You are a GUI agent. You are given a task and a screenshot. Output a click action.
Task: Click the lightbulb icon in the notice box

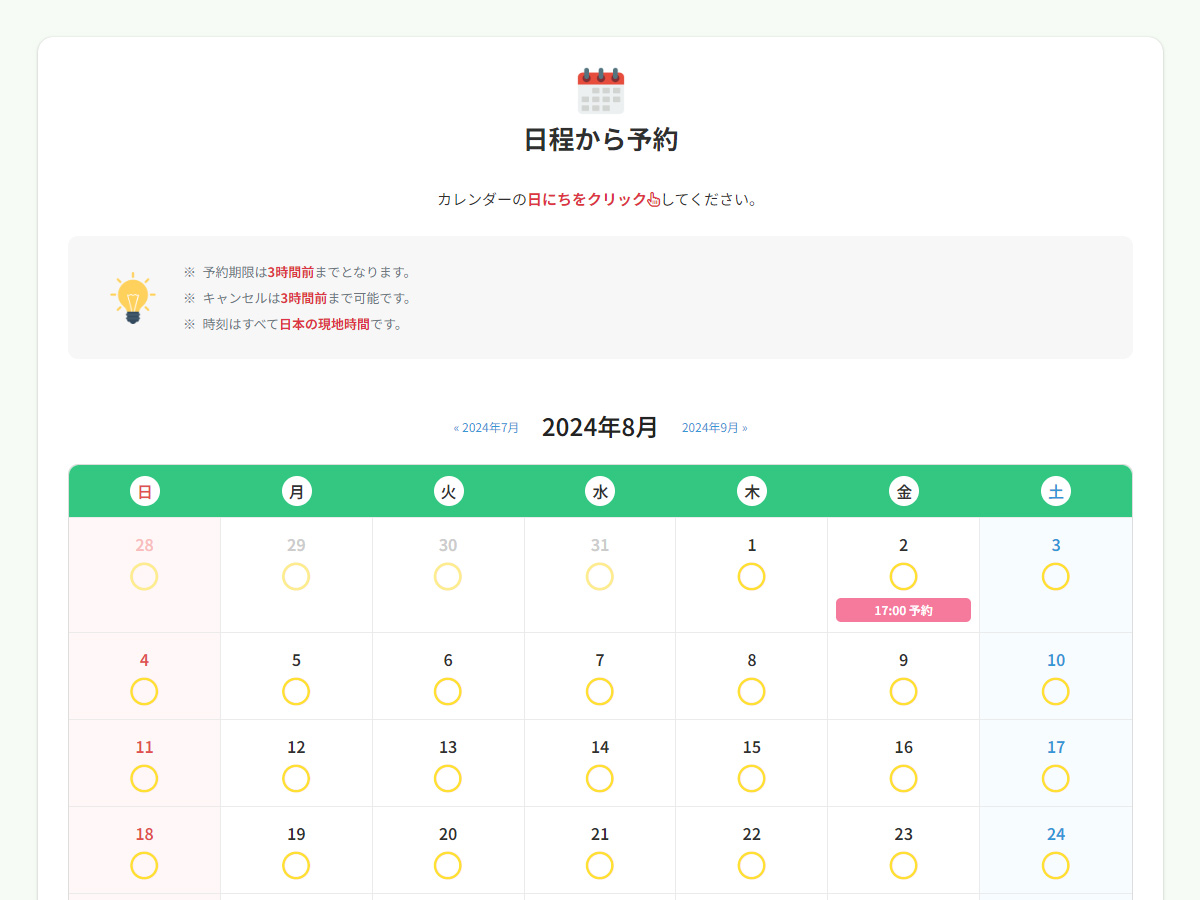pos(130,297)
